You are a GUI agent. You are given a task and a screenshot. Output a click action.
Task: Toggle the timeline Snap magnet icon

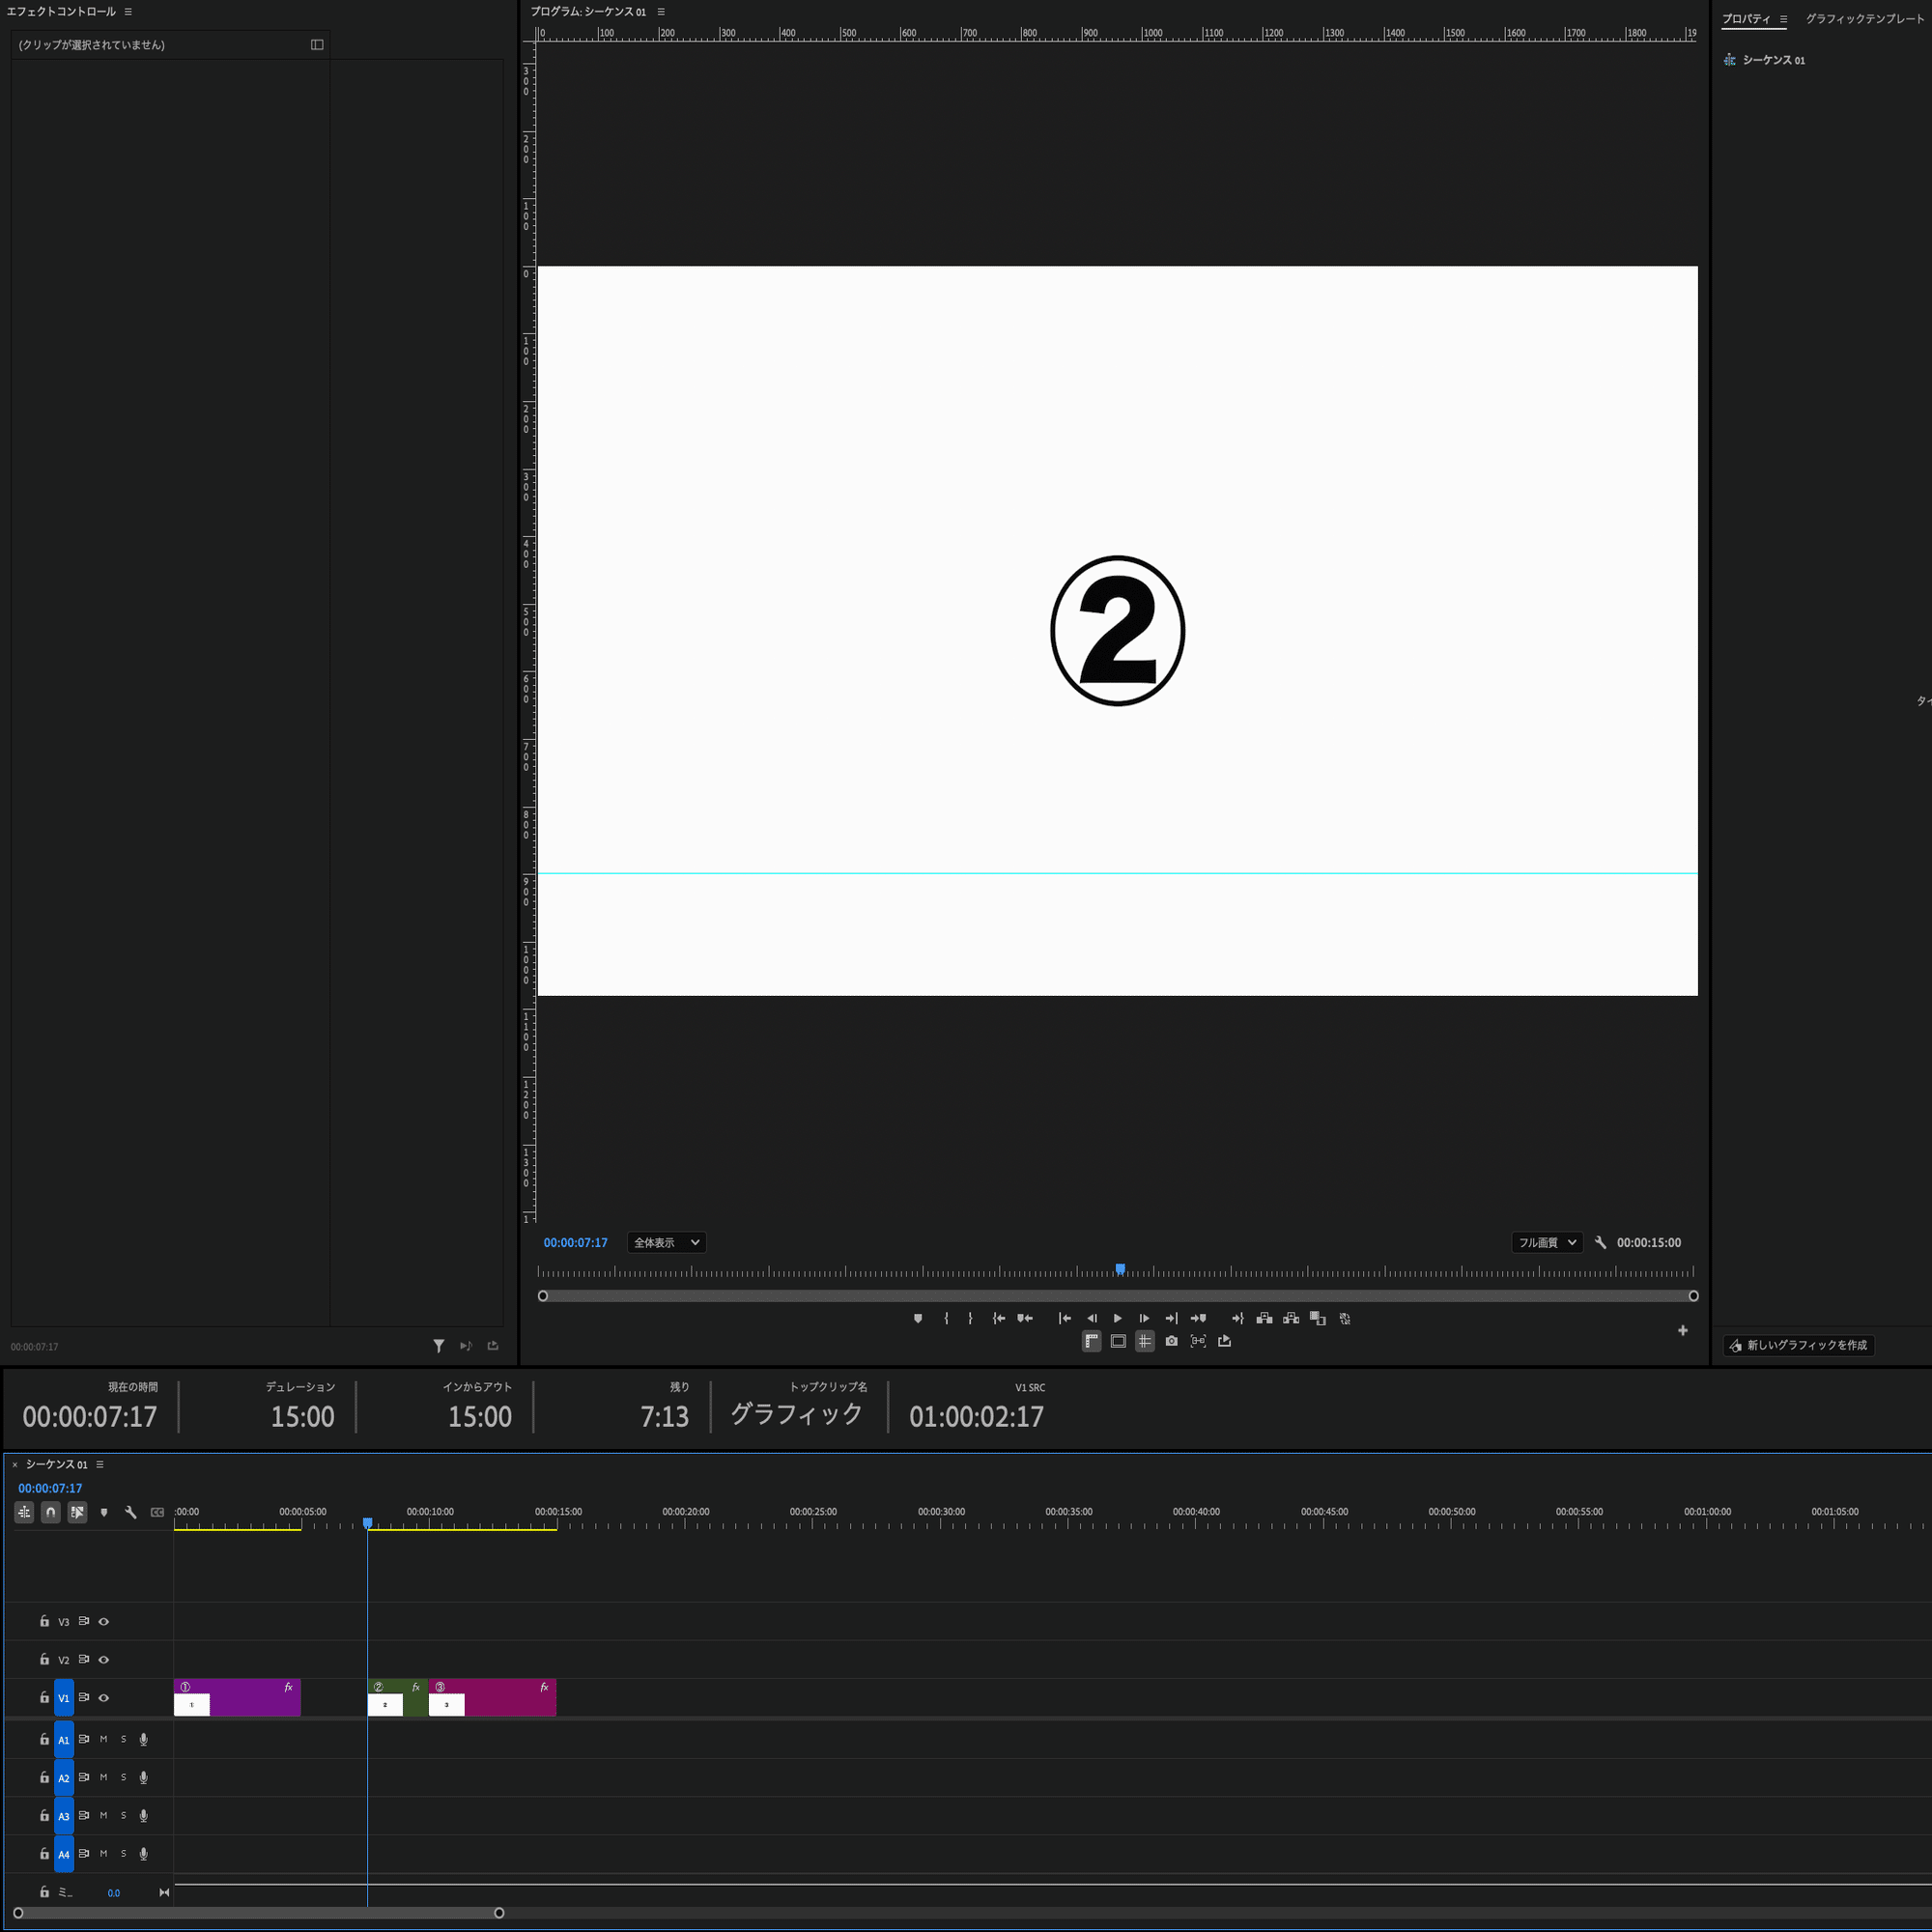51,1512
